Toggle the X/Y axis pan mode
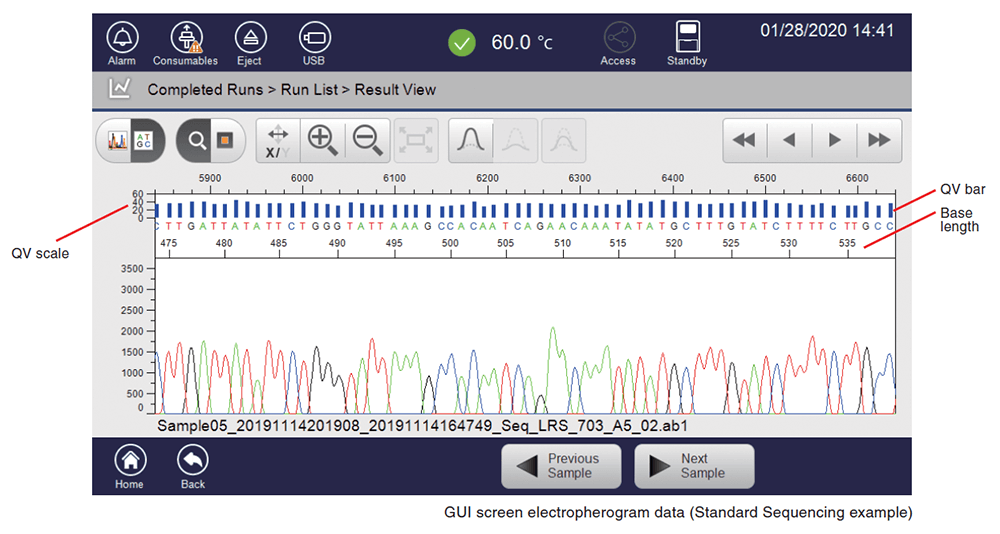This screenshot has width=1000, height=534. tap(277, 141)
